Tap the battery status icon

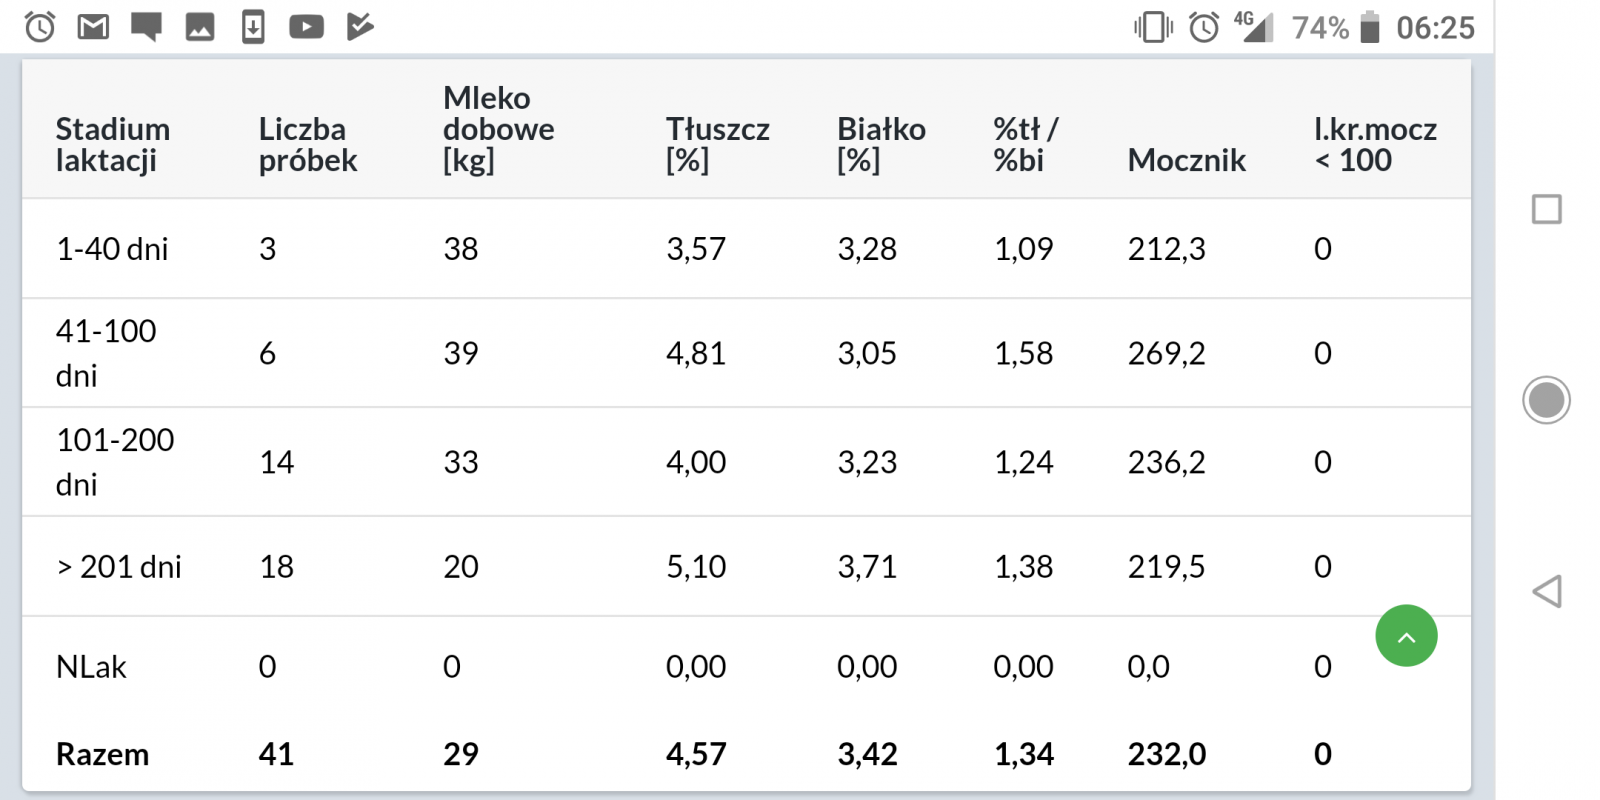(1370, 27)
